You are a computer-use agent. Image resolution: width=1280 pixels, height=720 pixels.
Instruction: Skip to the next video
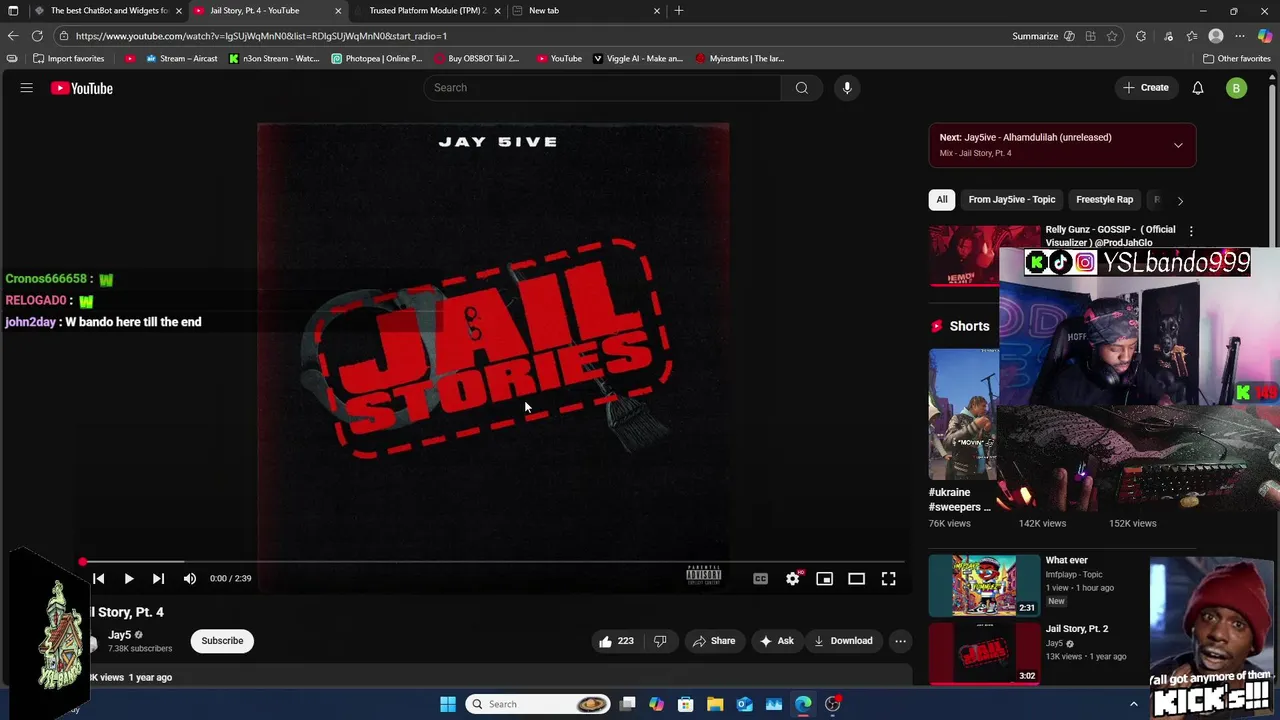point(158,578)
